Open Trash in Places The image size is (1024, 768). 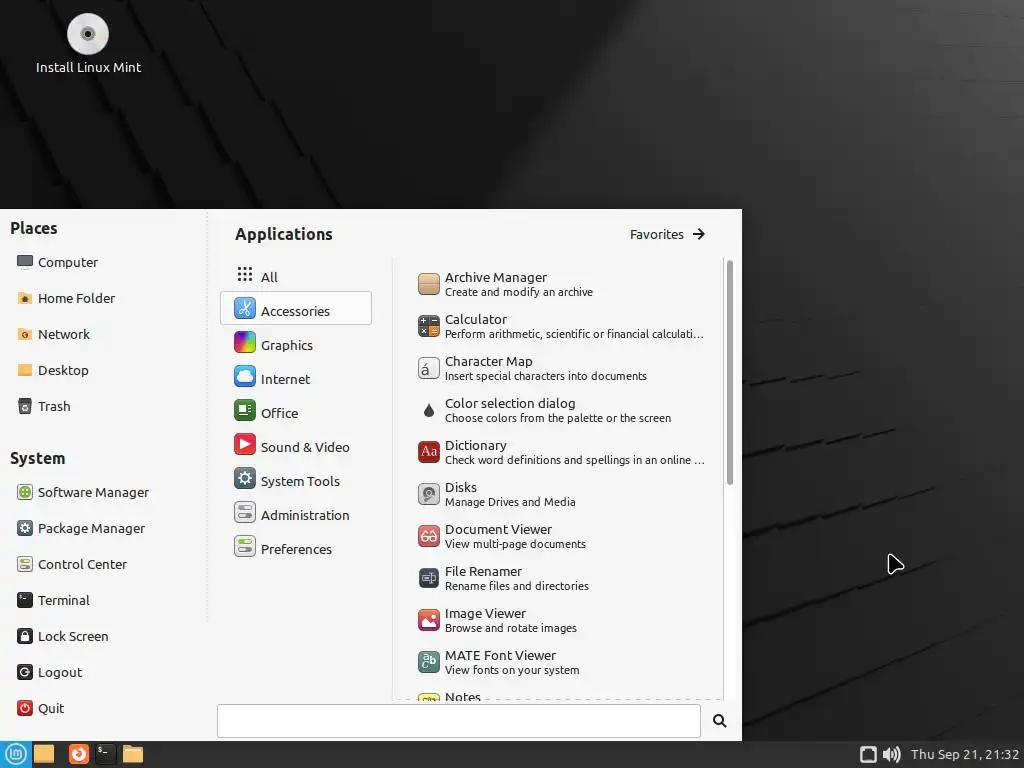[44, 406]
